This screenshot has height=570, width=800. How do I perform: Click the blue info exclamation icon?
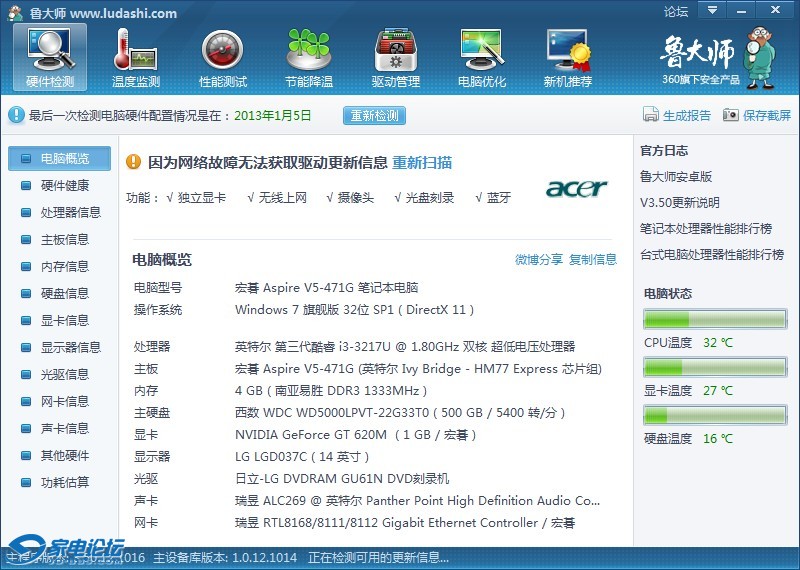(x=16, y=115)
